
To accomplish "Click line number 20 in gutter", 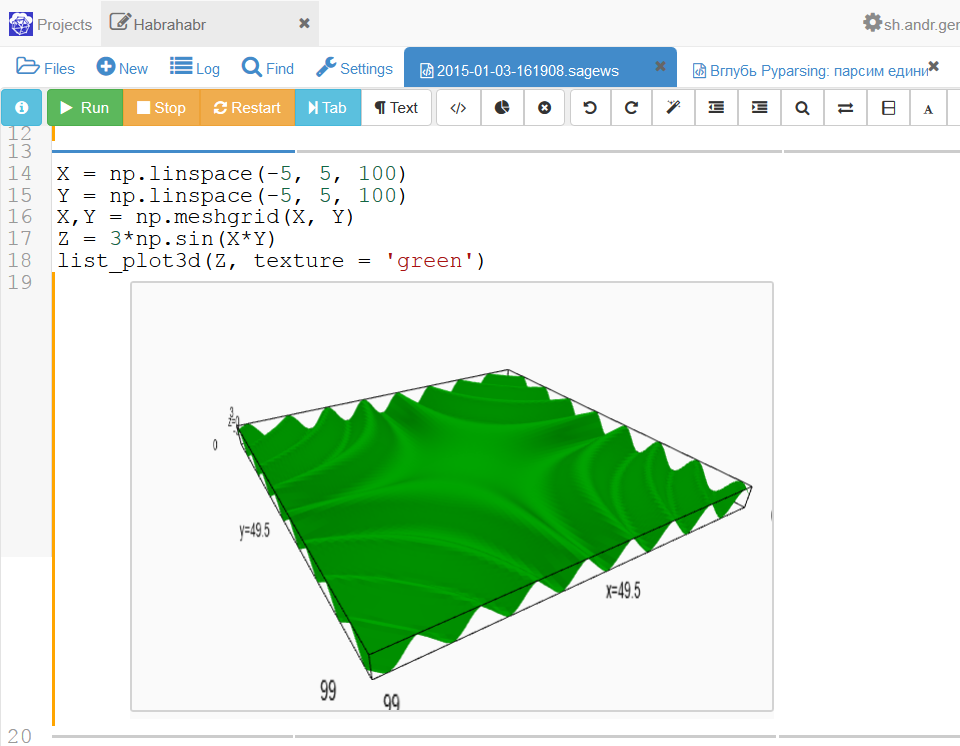I will click(20, 736).
